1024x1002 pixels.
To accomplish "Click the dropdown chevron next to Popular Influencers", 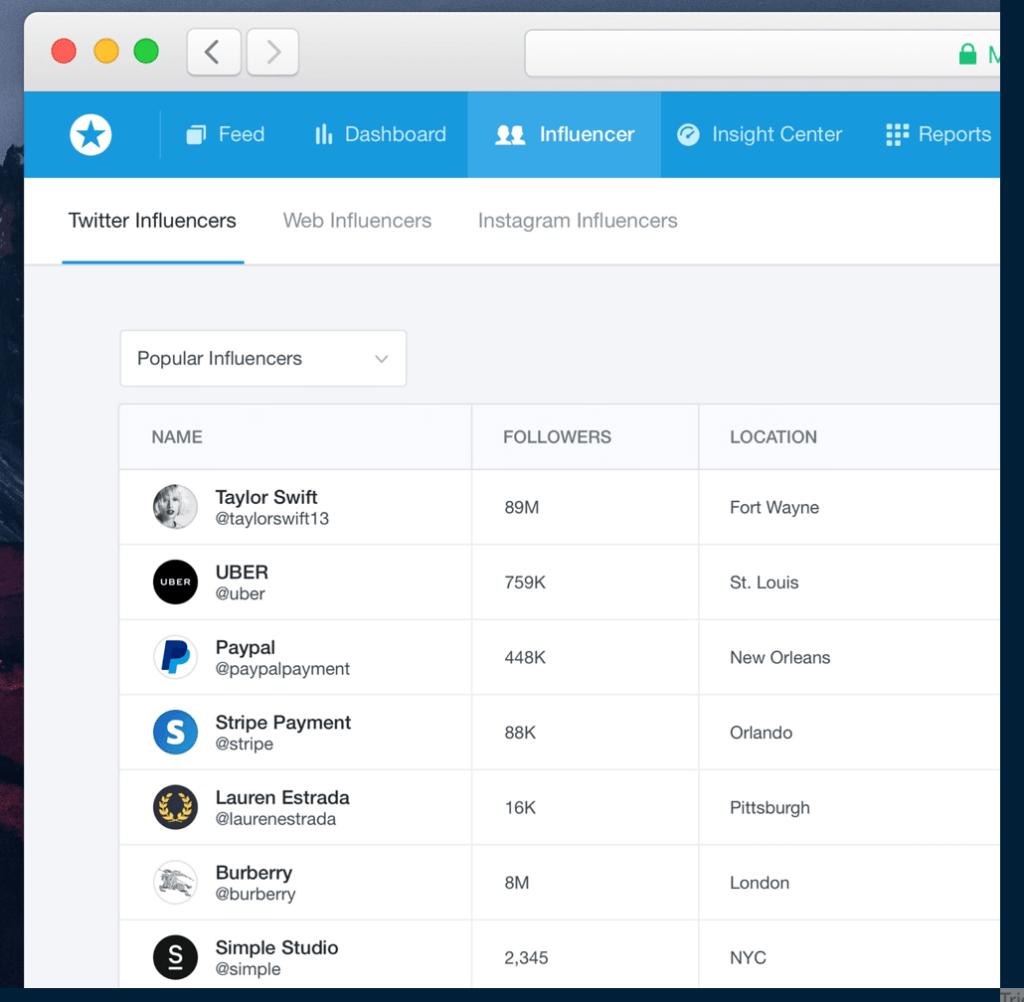I will (x=381, y=359).
